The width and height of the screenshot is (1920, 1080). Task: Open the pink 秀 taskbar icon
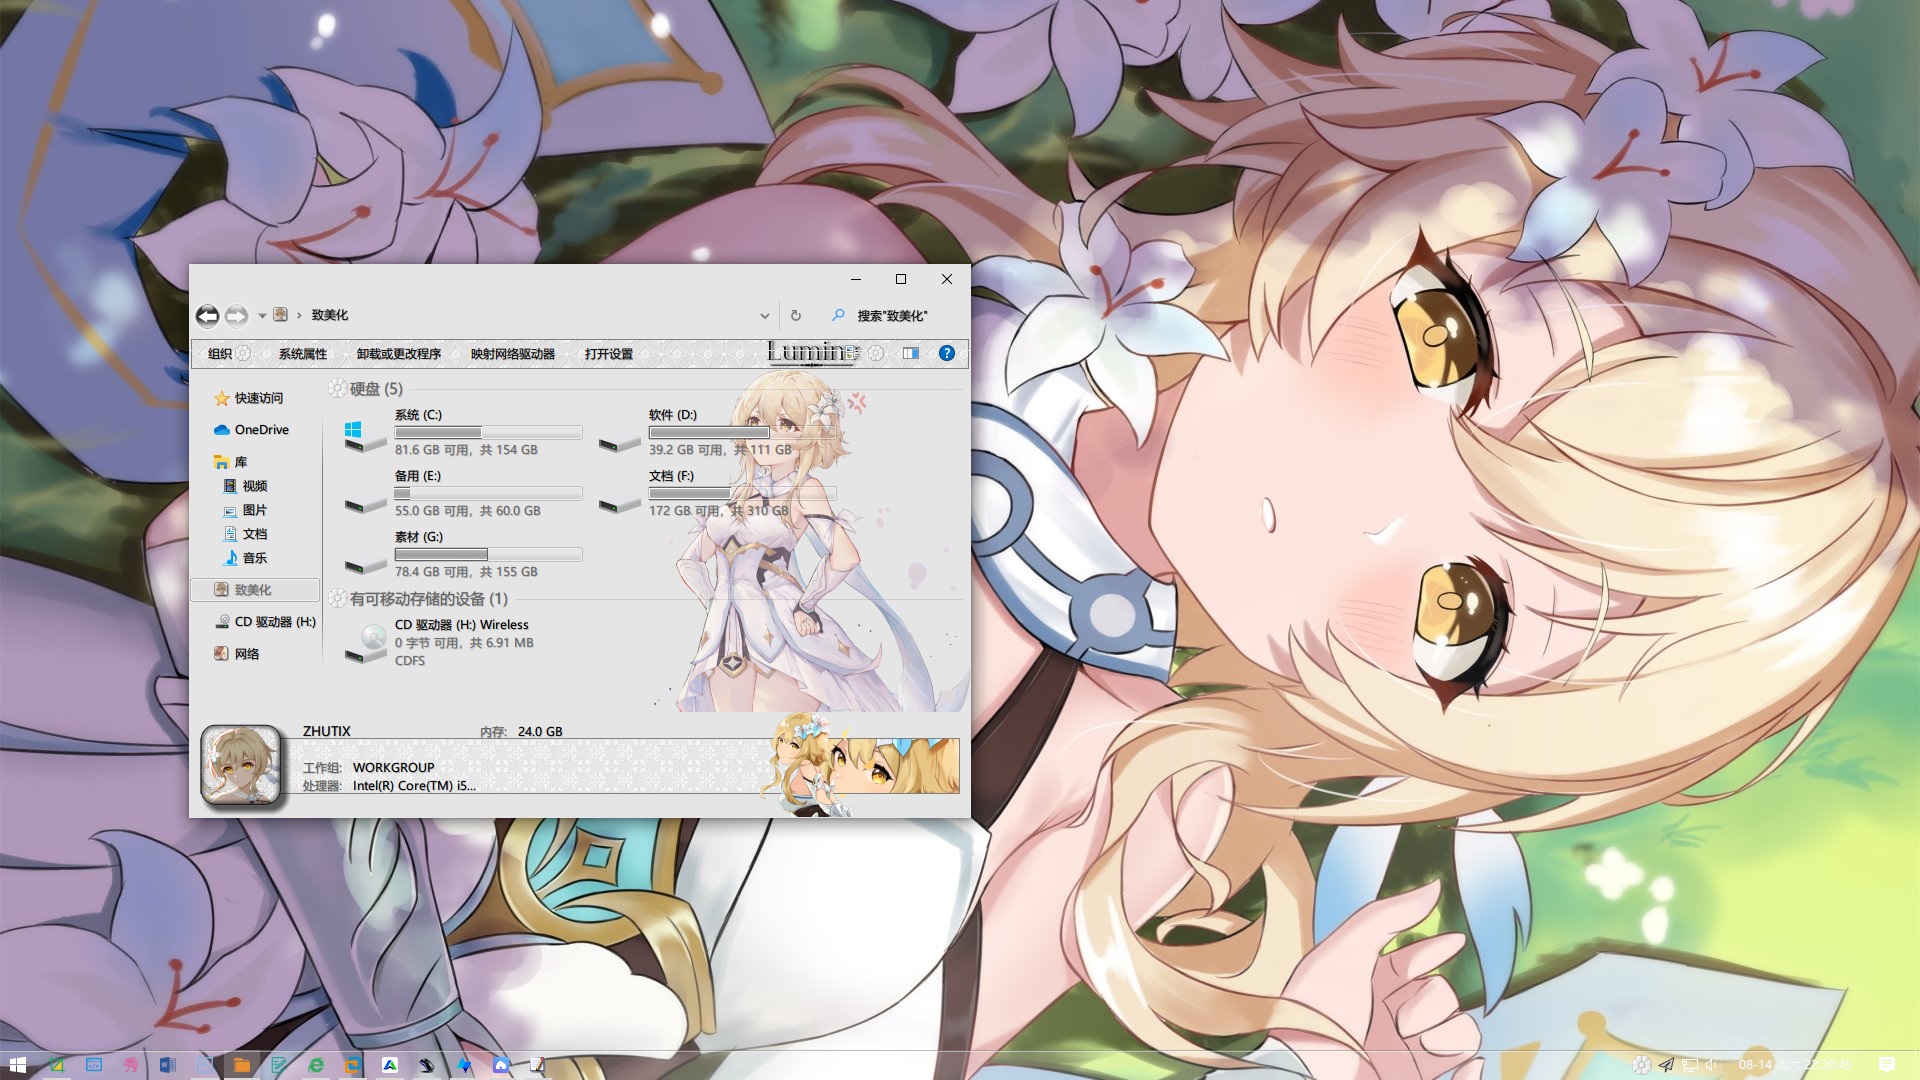pyautogui.click(x=130, y=1065)
